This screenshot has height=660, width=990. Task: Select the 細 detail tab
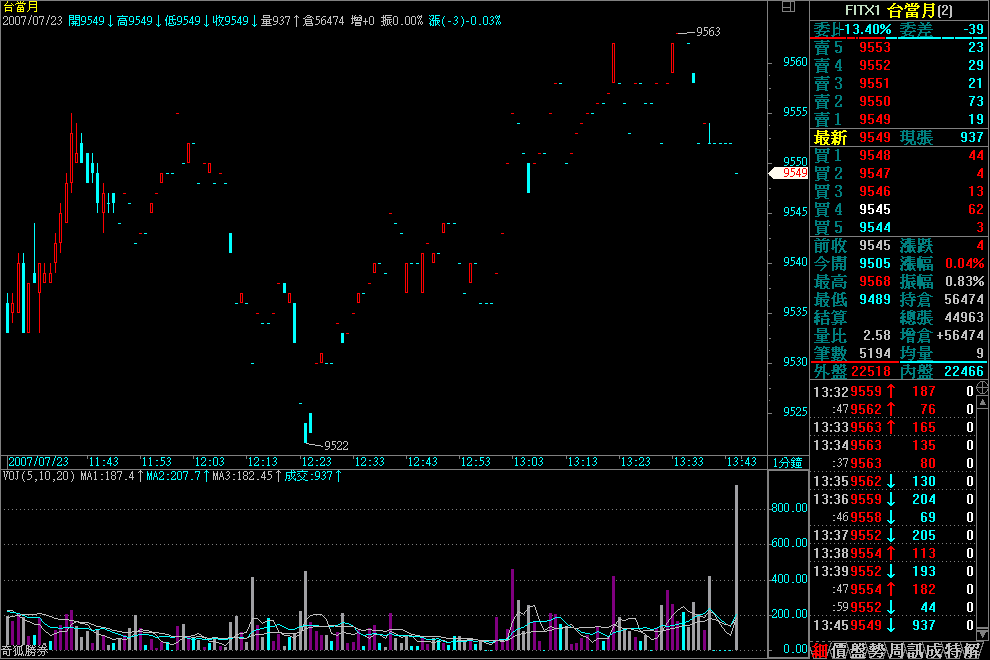[819, 651]
